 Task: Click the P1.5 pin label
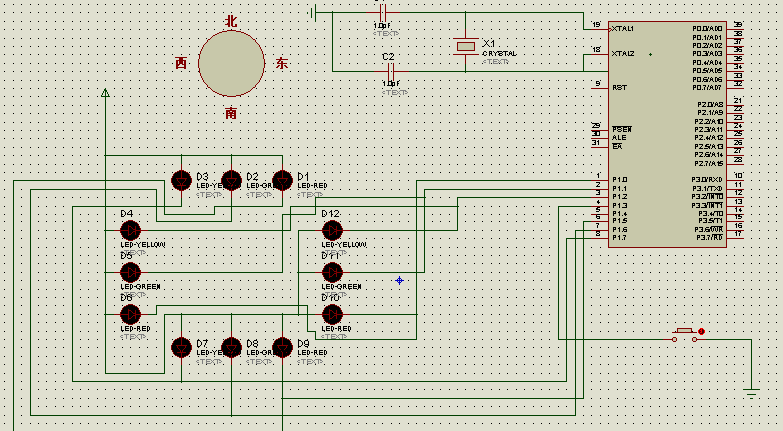click(620, 221)
